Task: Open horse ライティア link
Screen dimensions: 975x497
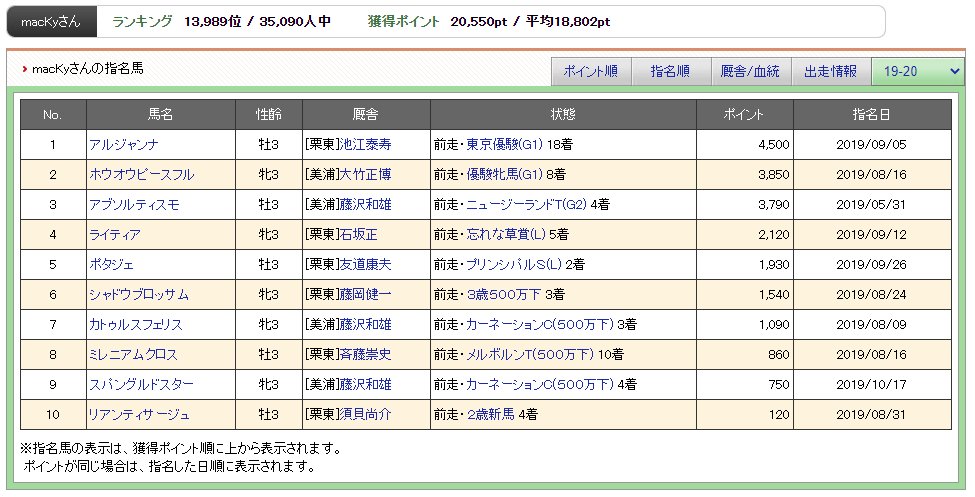Action: (x=114, y=235)
